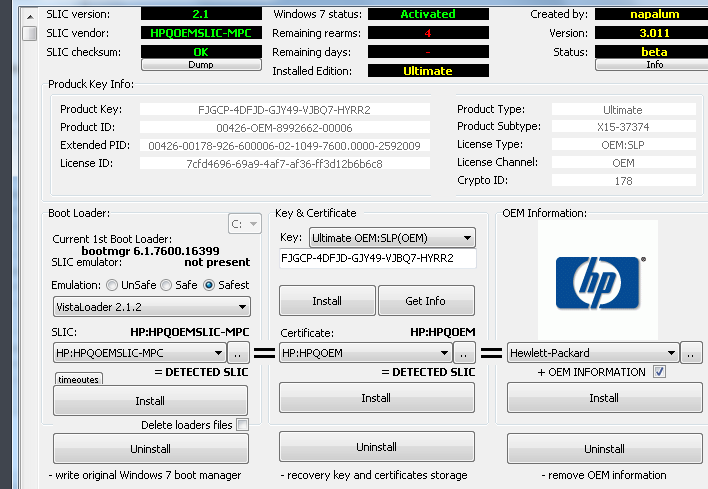Click the Crypto ID 178 field
Screen dimensions: 708x489
623,181
